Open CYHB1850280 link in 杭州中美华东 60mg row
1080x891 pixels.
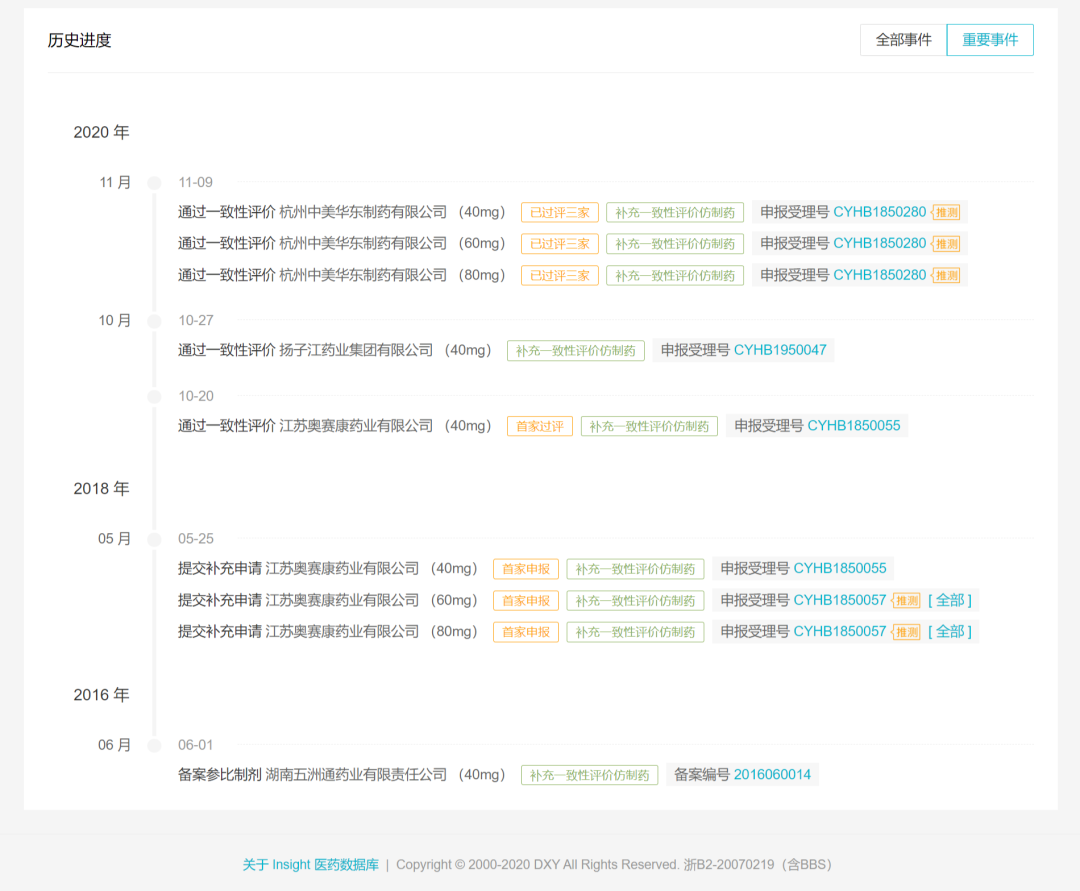880,244
